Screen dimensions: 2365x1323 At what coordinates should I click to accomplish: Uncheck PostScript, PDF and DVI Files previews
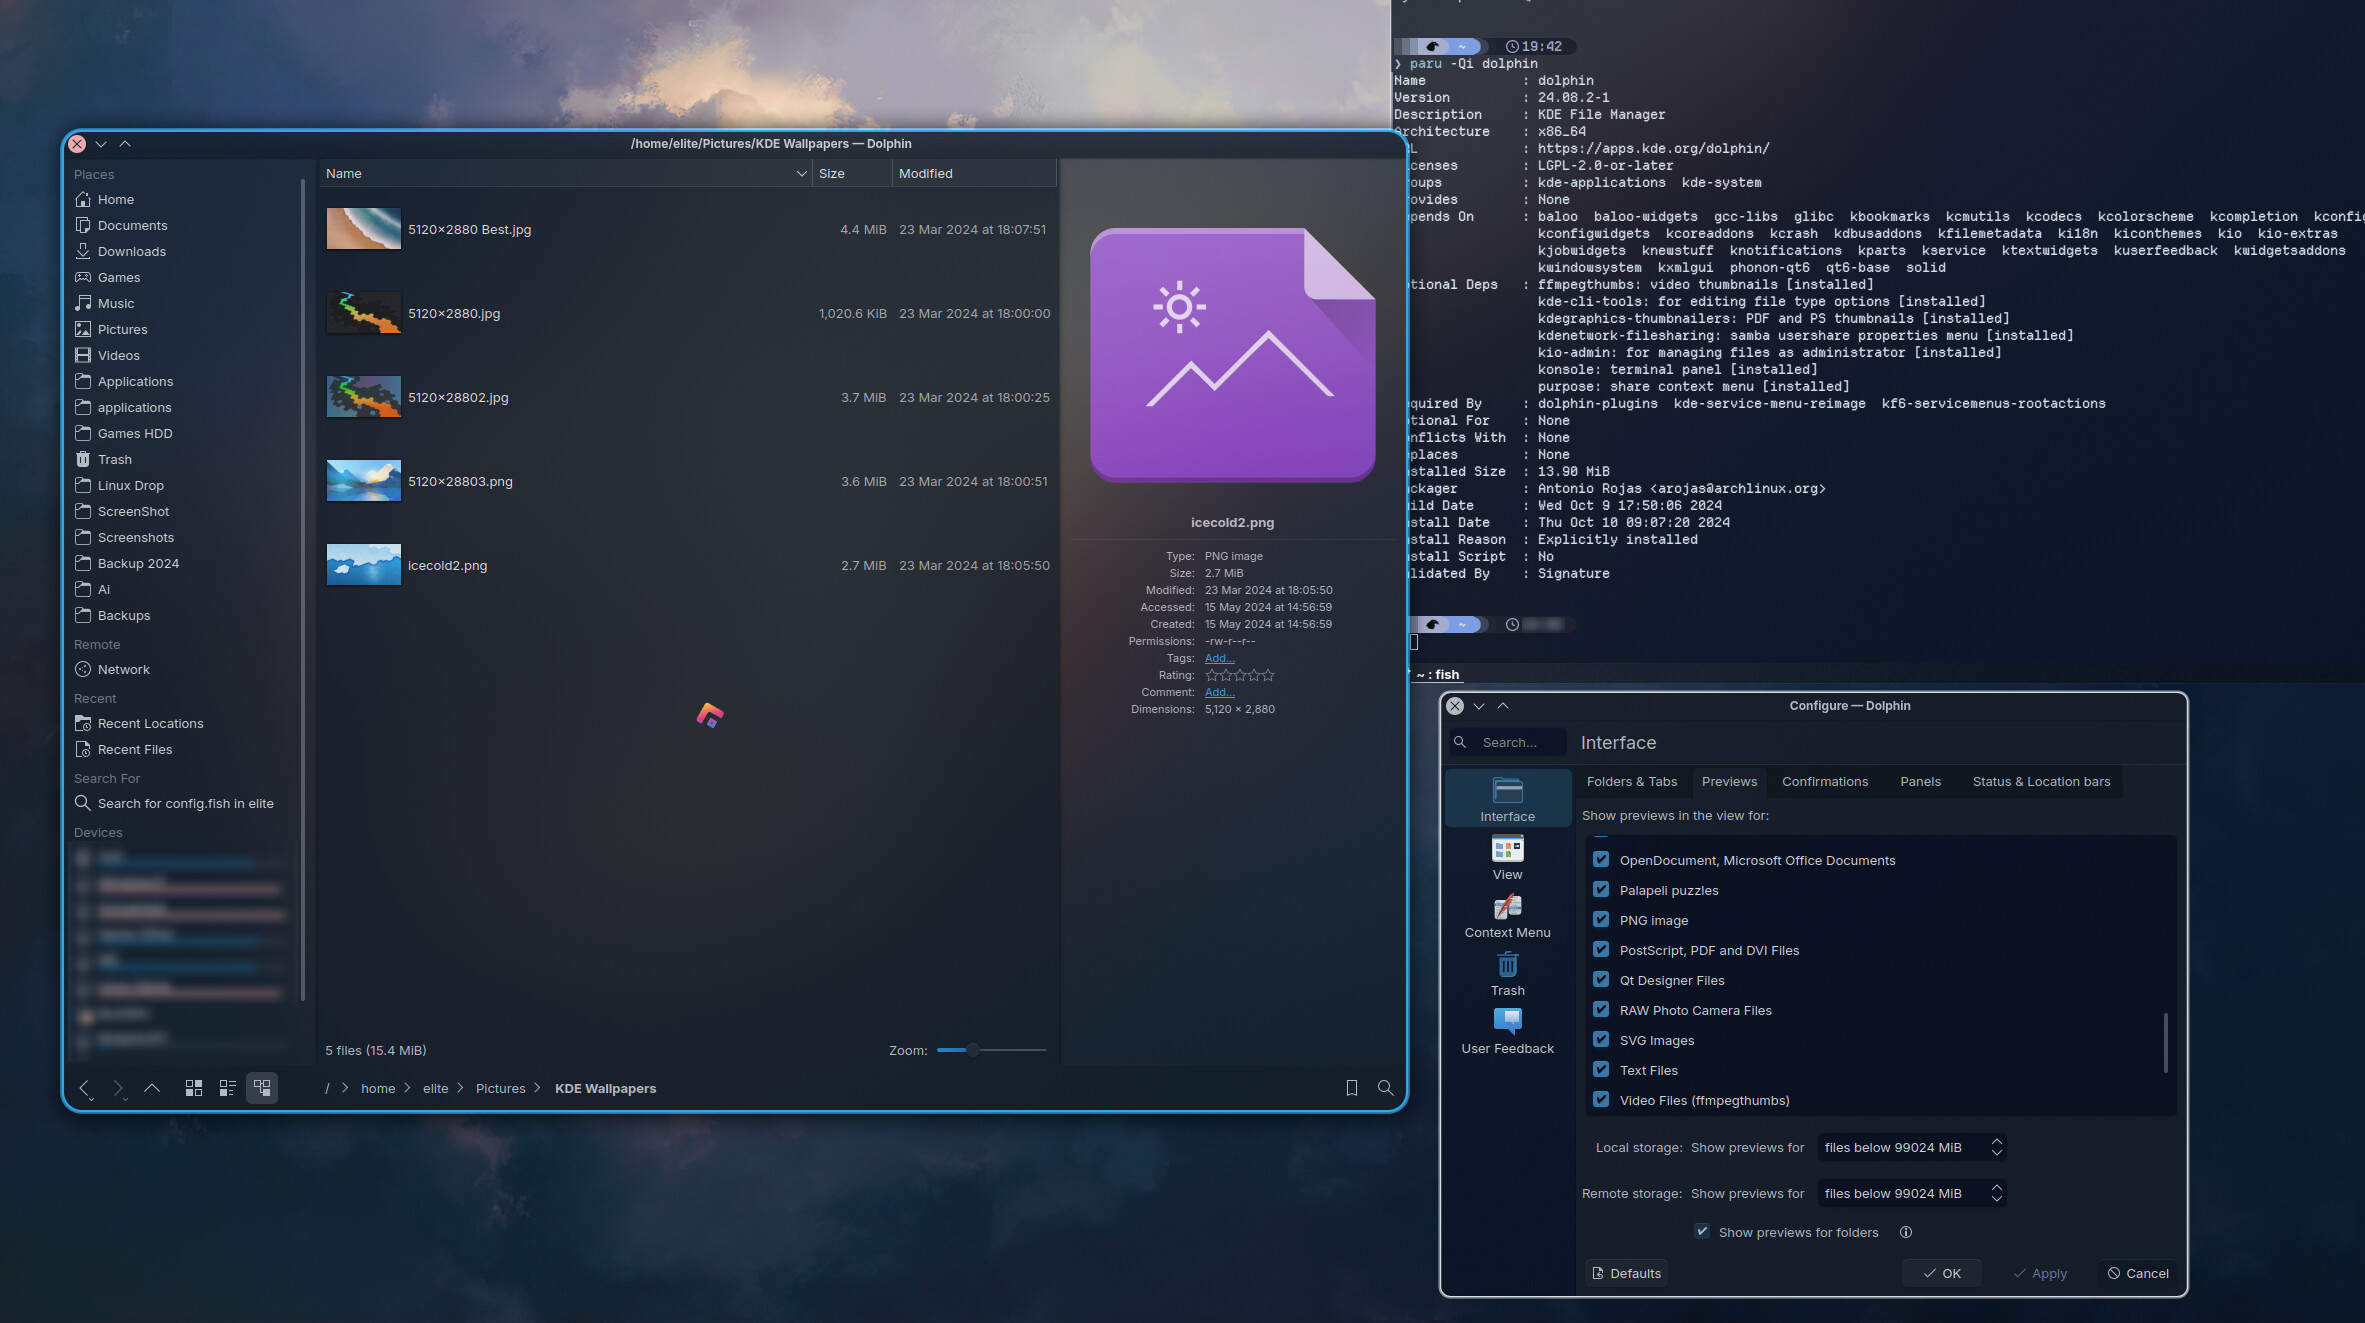[x=1601, y=950]
